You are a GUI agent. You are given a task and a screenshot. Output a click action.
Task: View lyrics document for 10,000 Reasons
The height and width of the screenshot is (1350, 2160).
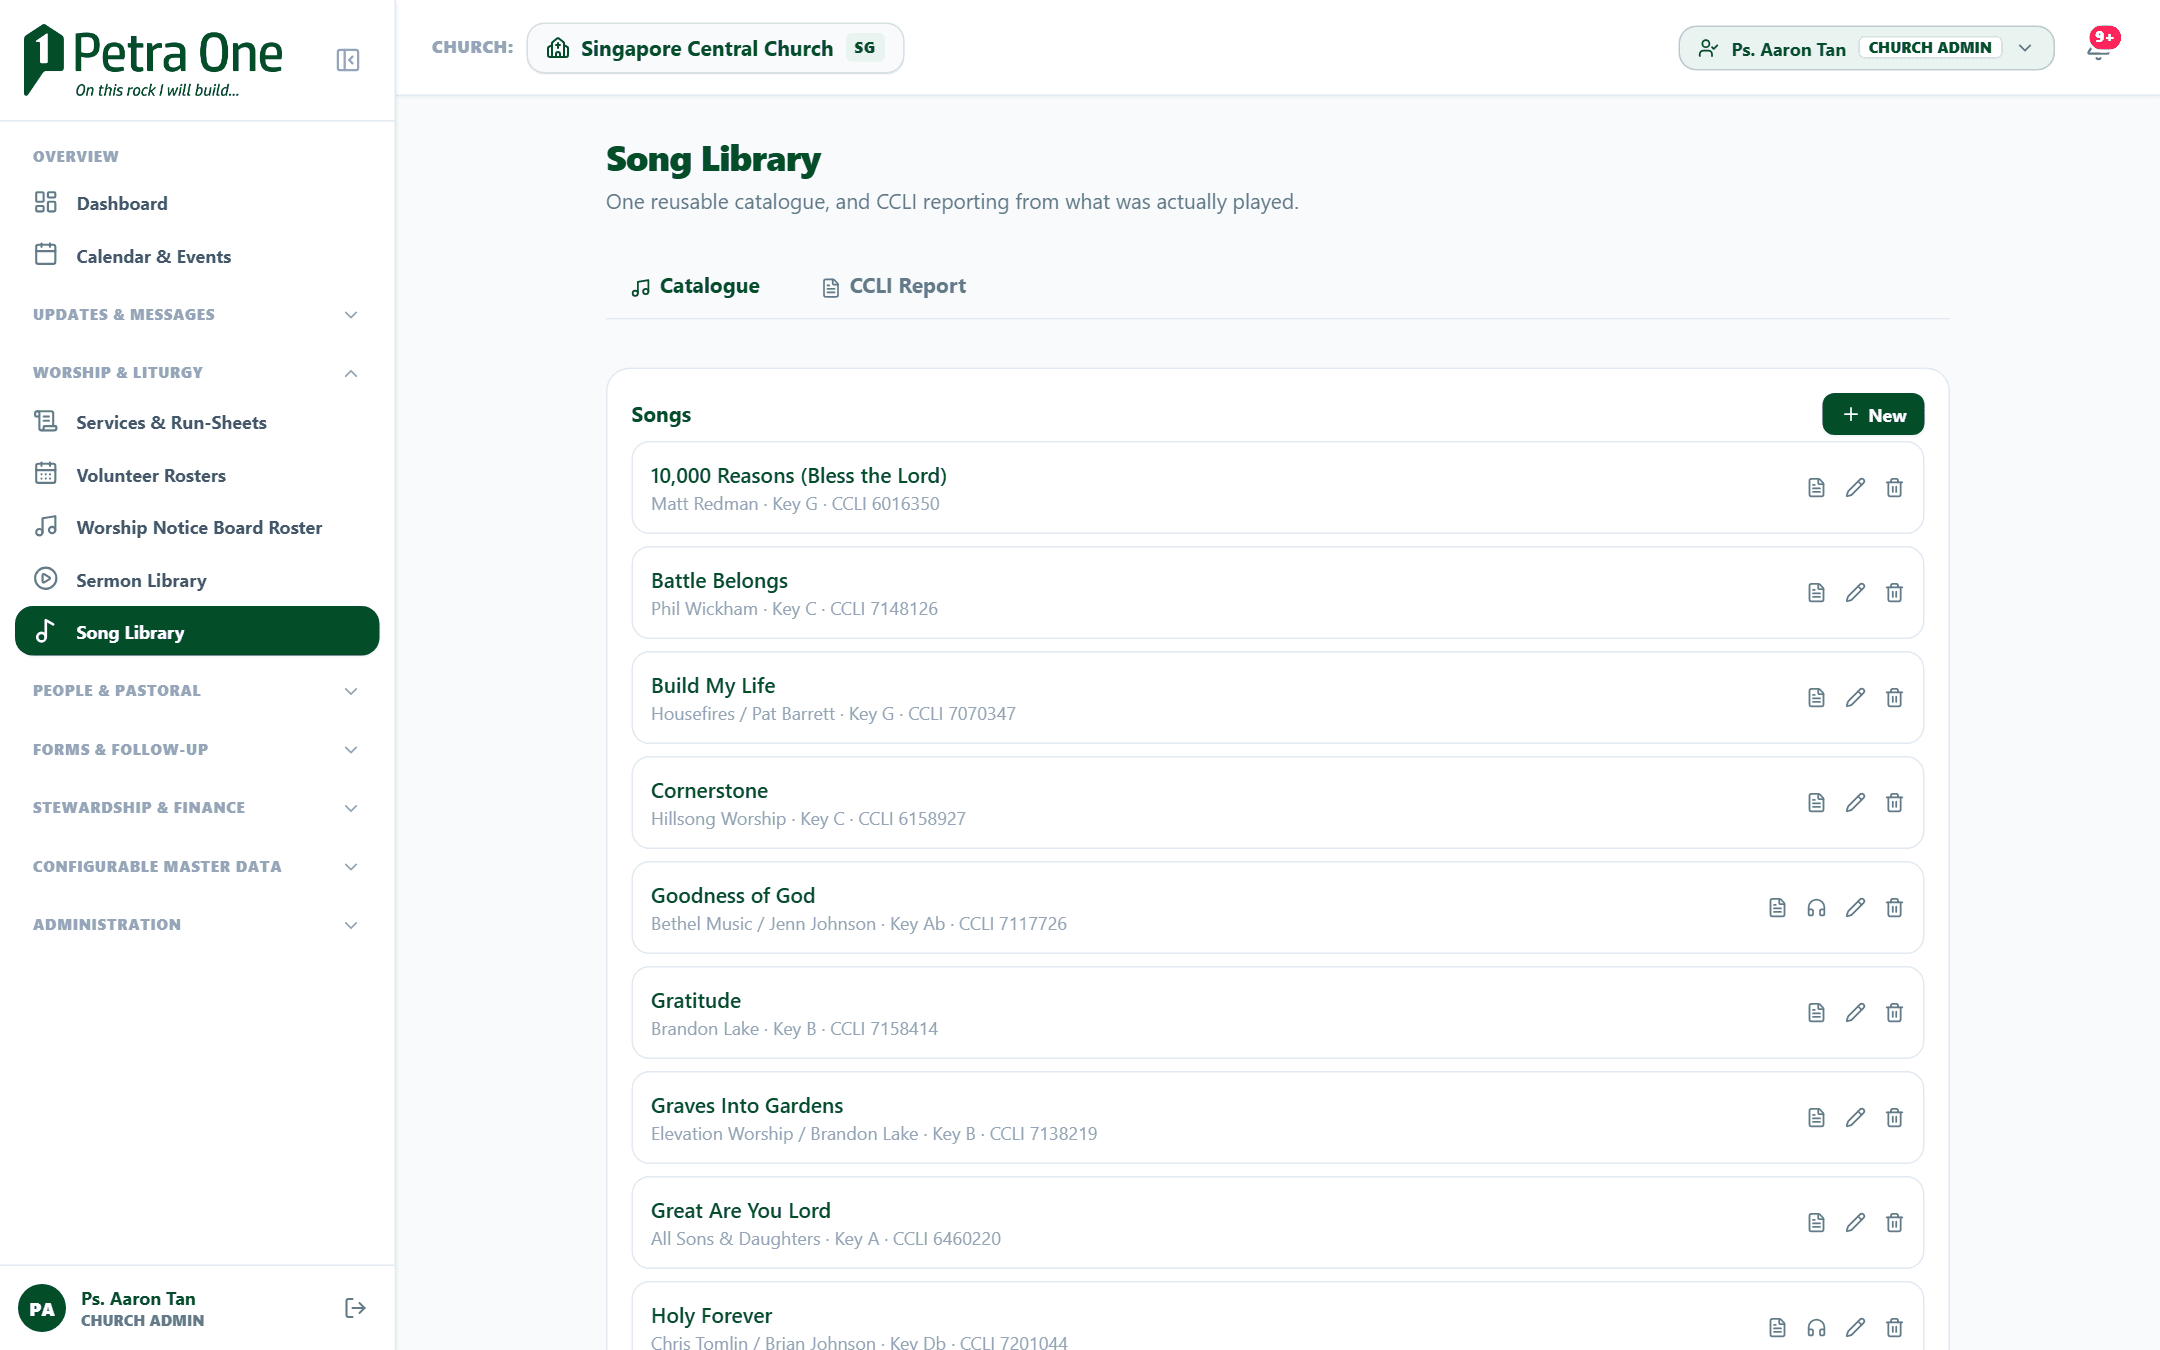coord(1816,488)
